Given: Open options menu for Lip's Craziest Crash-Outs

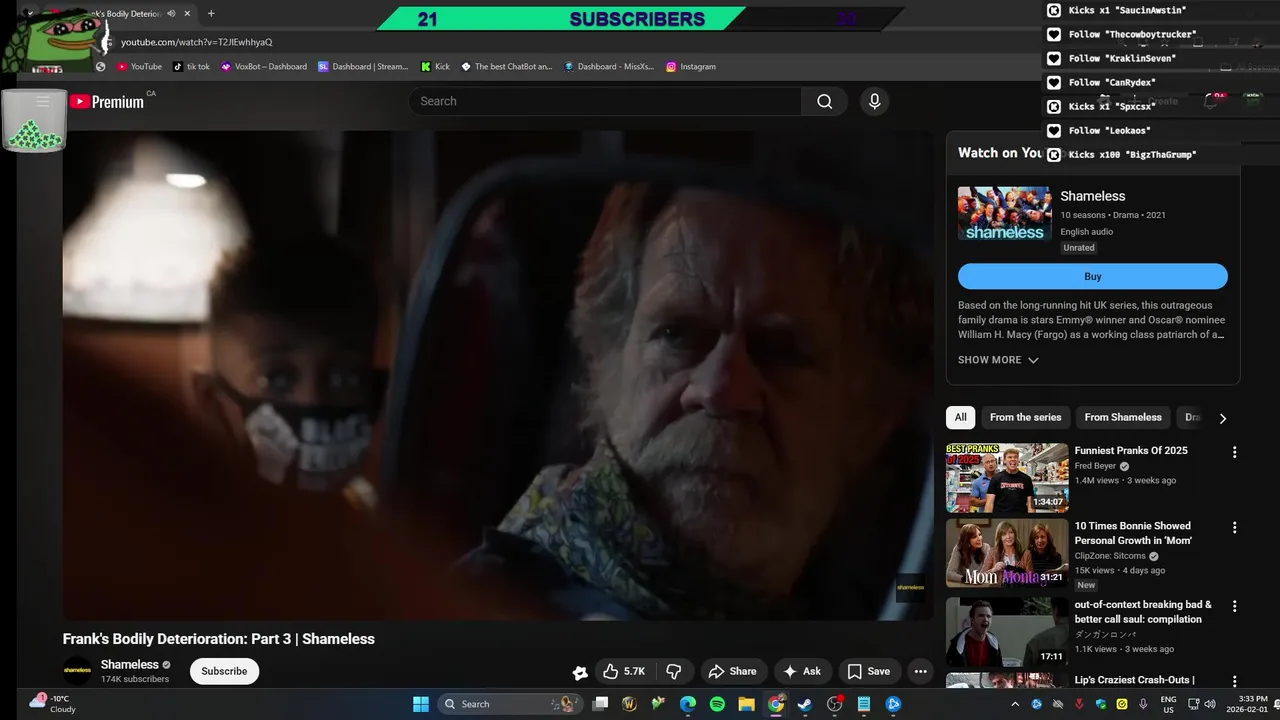Looking at the screenshot, I should [1234, 681].
